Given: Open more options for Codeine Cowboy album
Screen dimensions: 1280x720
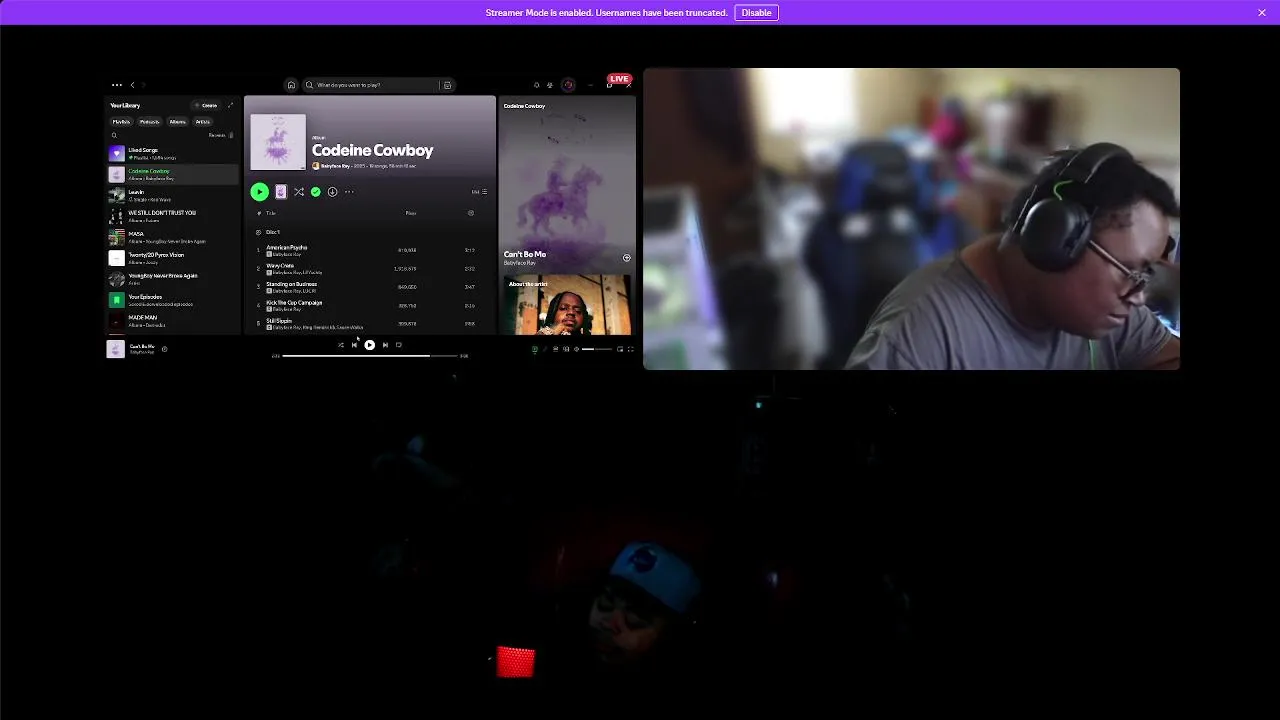Looking at the screenshot, I should (x=349, y=192).
